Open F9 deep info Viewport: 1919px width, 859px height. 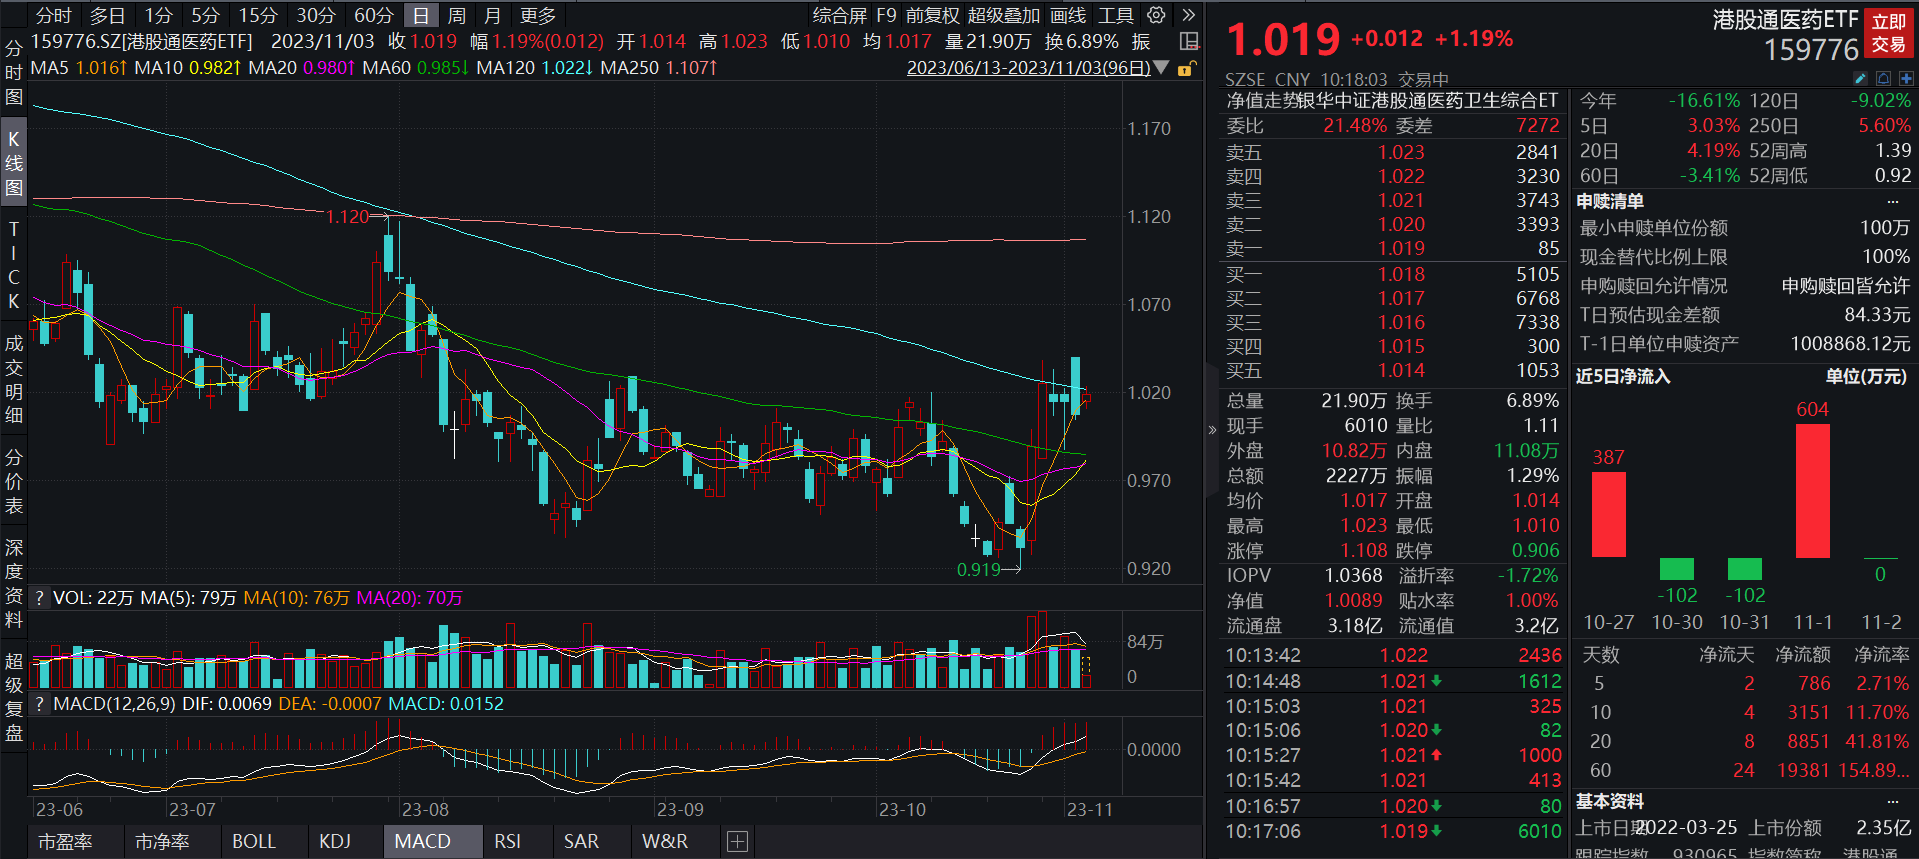tap(887, 15)
